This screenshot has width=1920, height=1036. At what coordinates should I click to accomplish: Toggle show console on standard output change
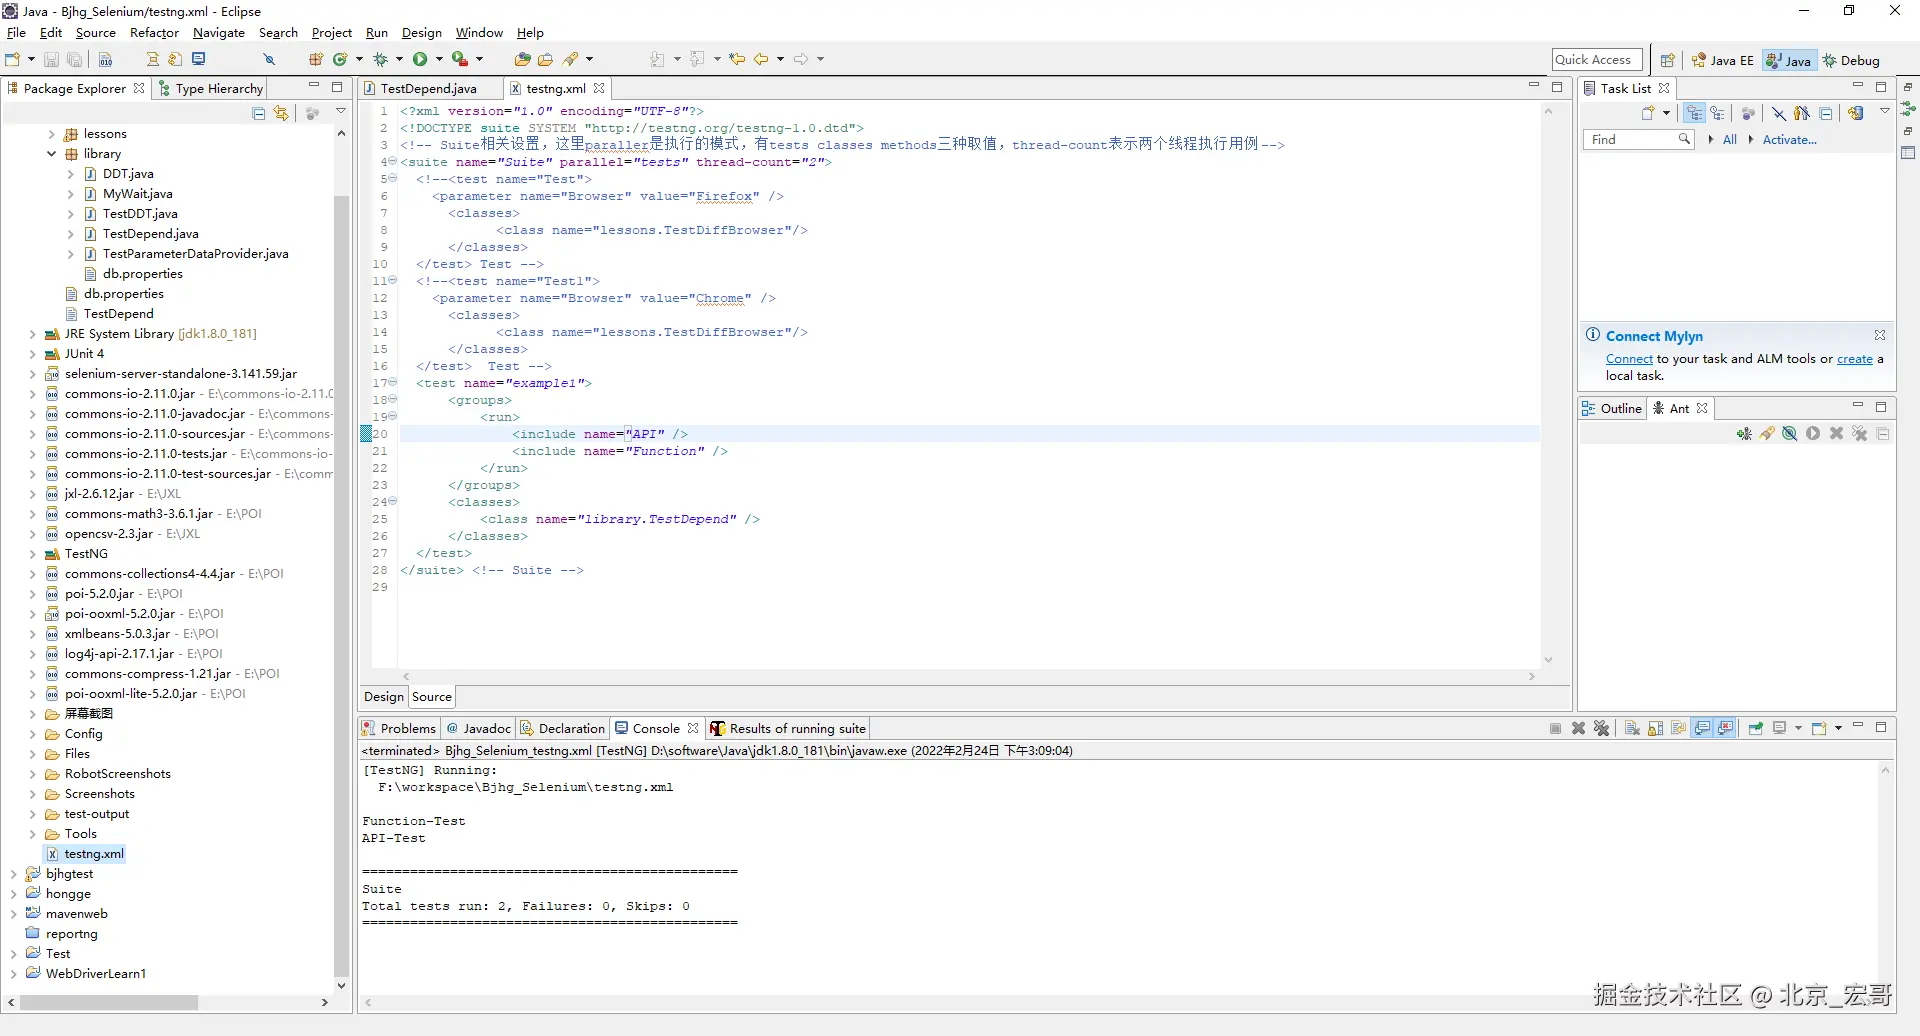(1702, 728)
